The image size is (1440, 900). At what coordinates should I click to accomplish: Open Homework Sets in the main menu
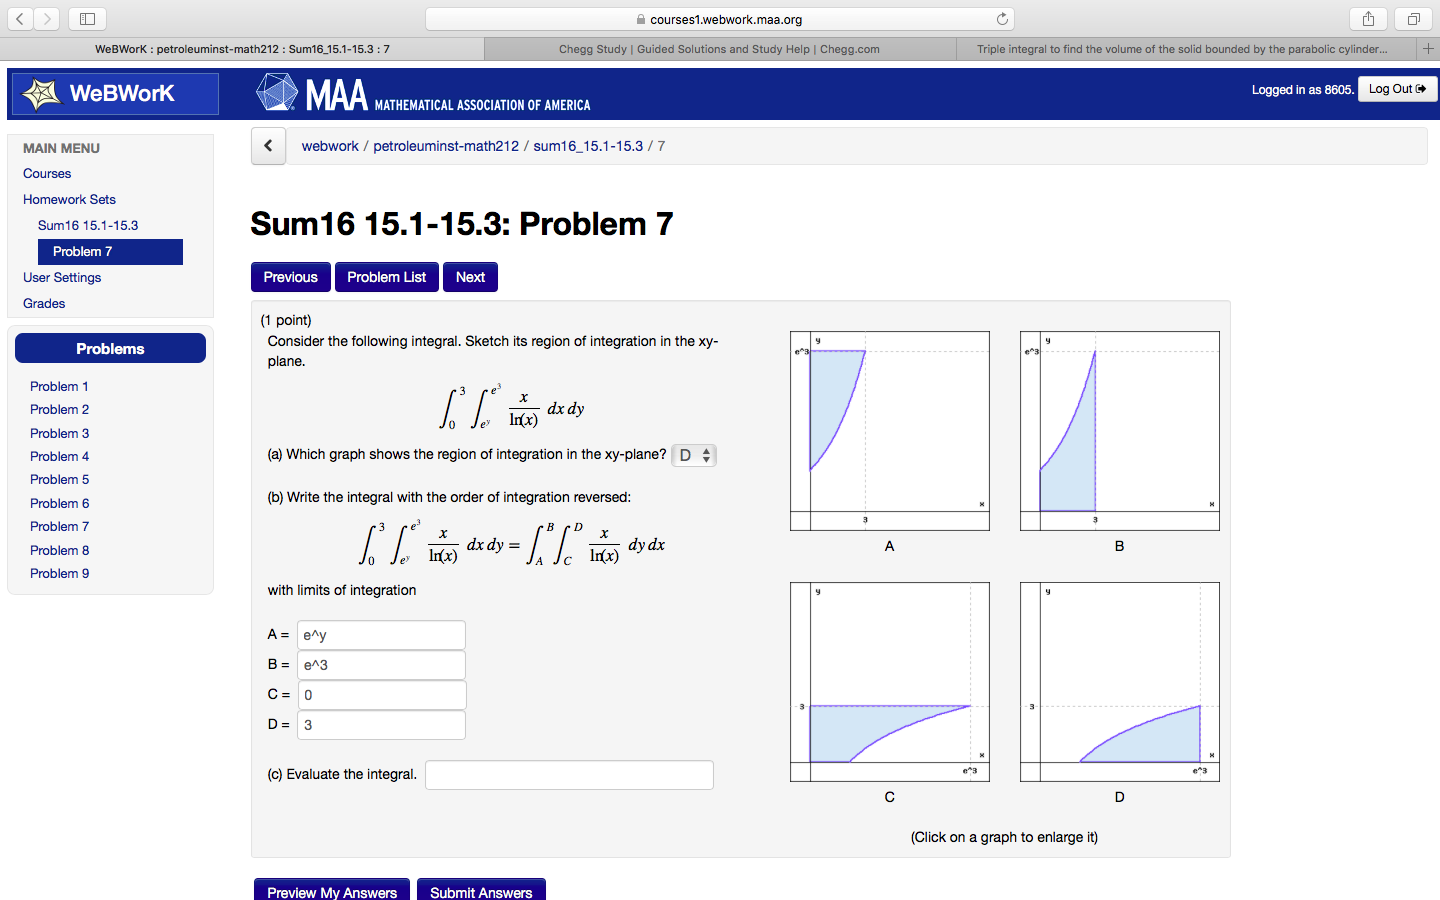(69, 200)
